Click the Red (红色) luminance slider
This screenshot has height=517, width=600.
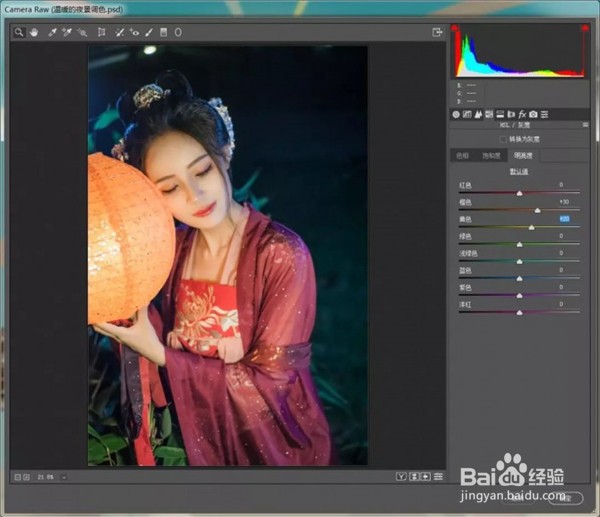point(519,193)
